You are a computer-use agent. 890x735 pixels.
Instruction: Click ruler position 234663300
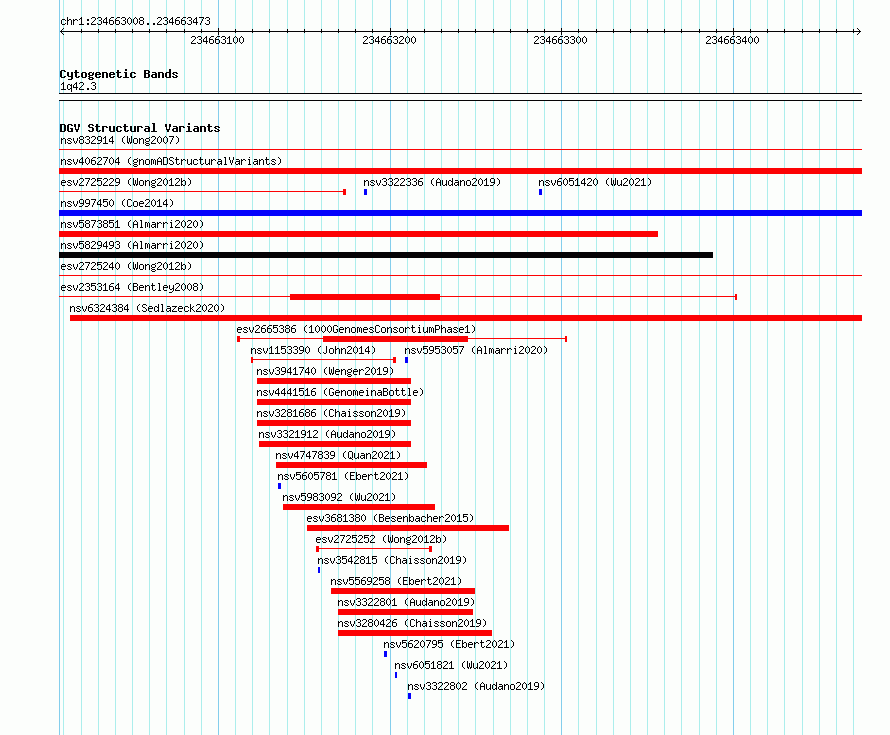[x=560, y=40]
